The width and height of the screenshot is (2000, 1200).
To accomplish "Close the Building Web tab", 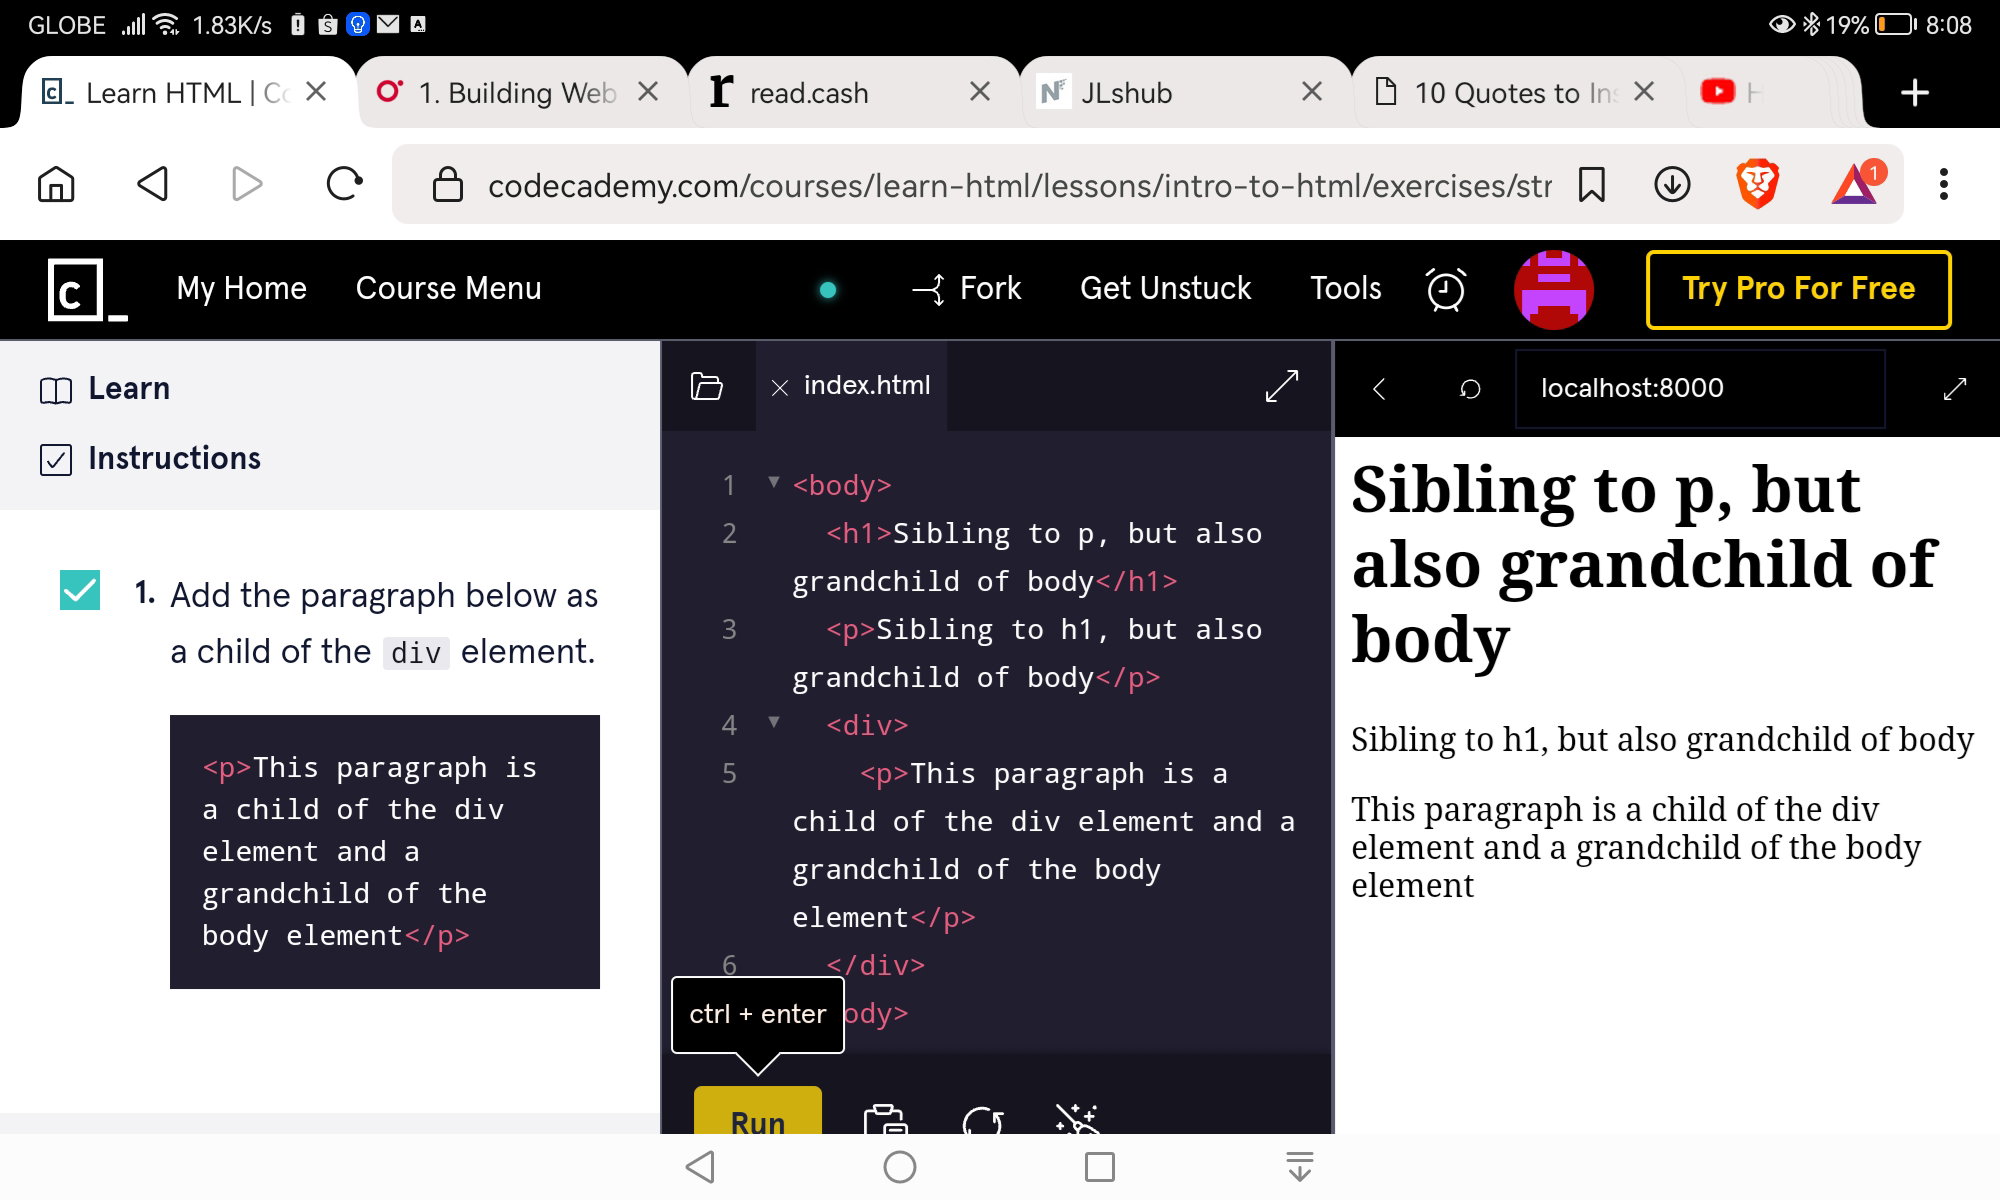I will [x=648, y=92].
